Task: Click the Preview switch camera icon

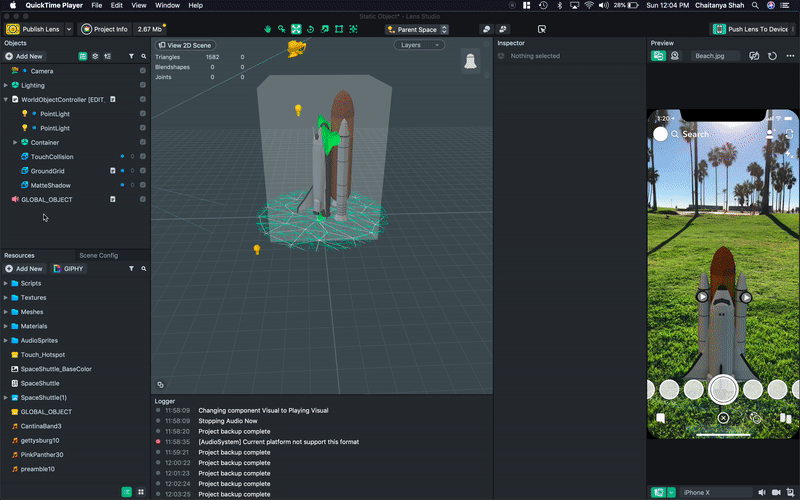Action: coord(754,56)
